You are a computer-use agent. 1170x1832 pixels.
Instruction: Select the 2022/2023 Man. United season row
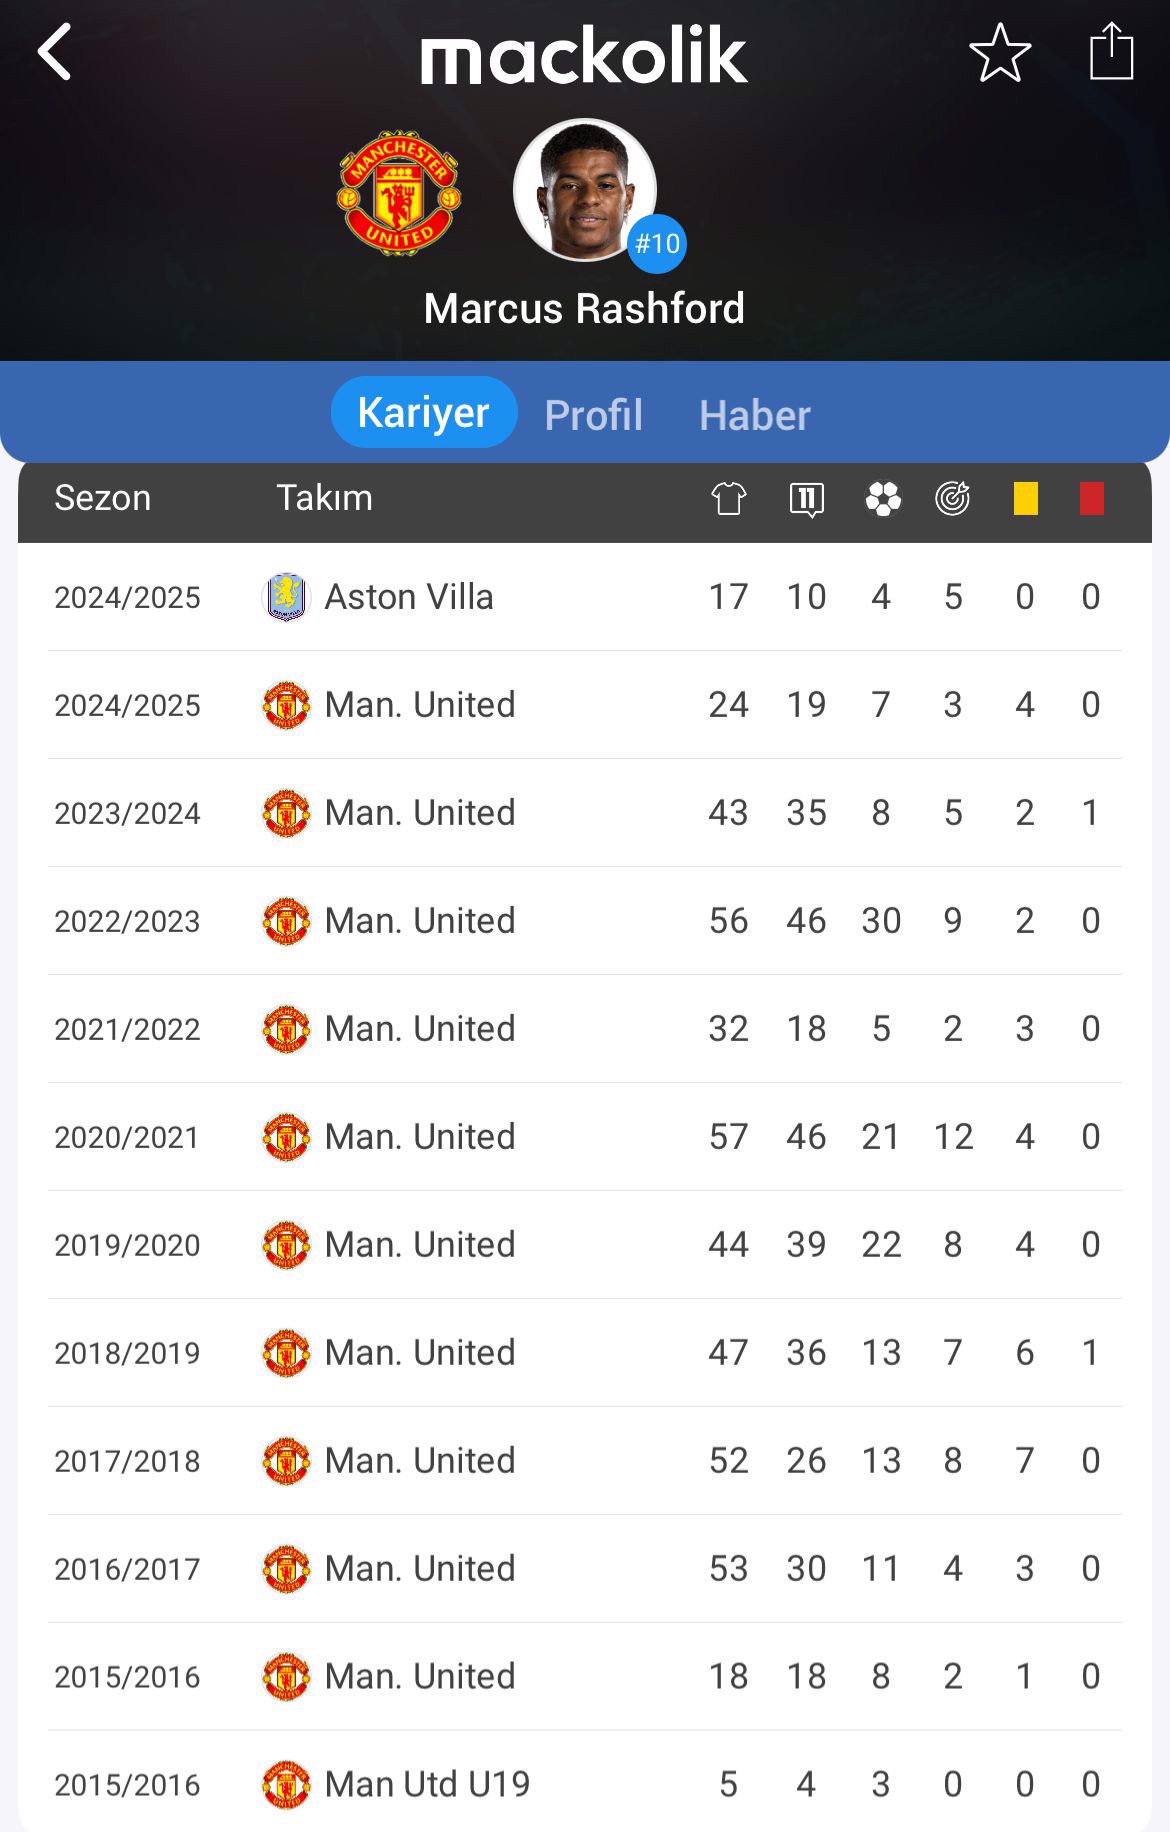click(585, 921)
